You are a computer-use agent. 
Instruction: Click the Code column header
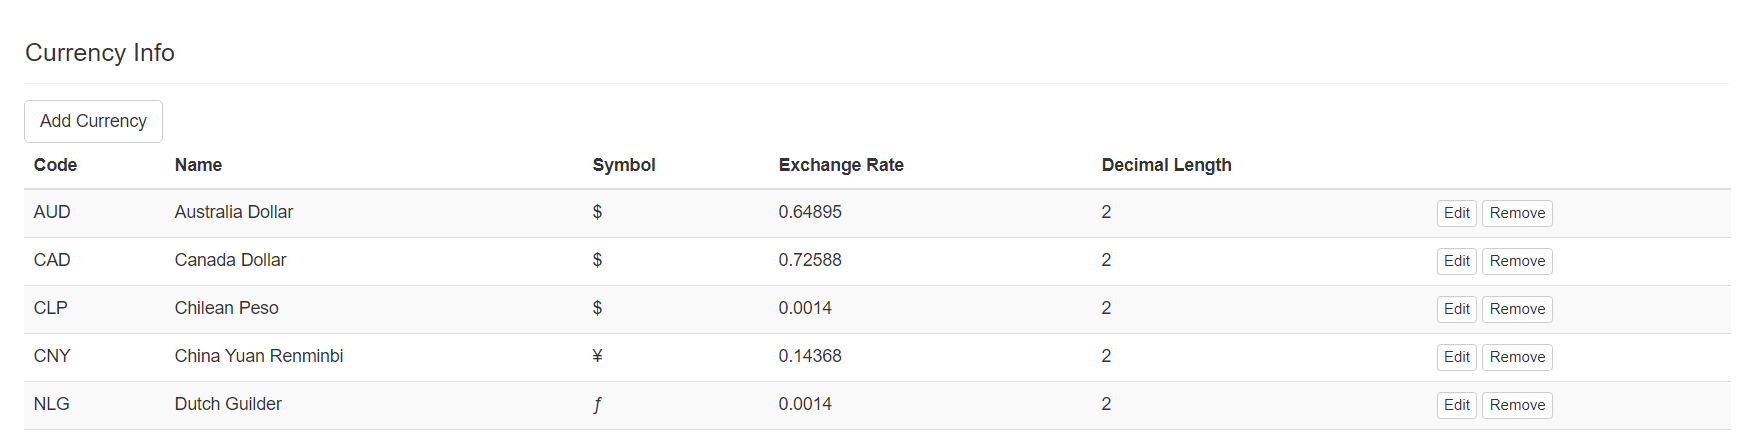point(55,165)
